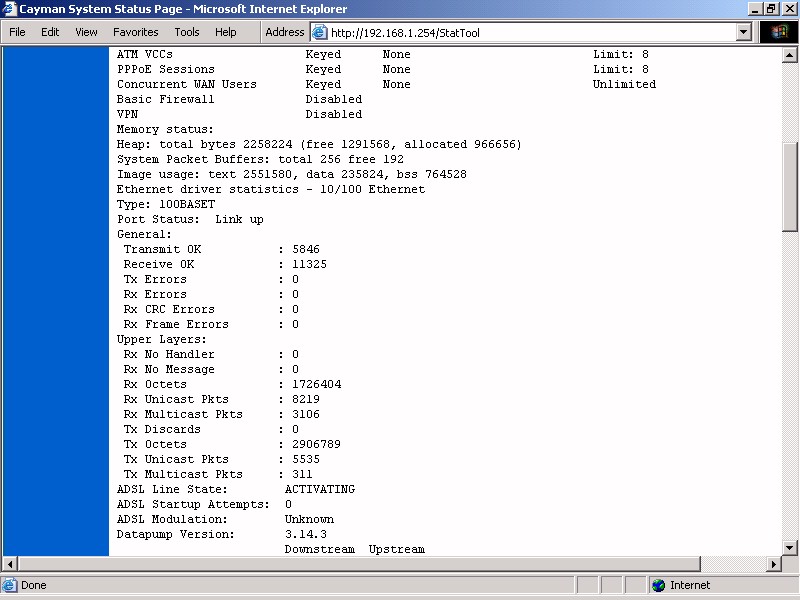Click the 'PPPoE Sessions' row label
The height and width of the screenshot is (600, 800).
(166, 69)
